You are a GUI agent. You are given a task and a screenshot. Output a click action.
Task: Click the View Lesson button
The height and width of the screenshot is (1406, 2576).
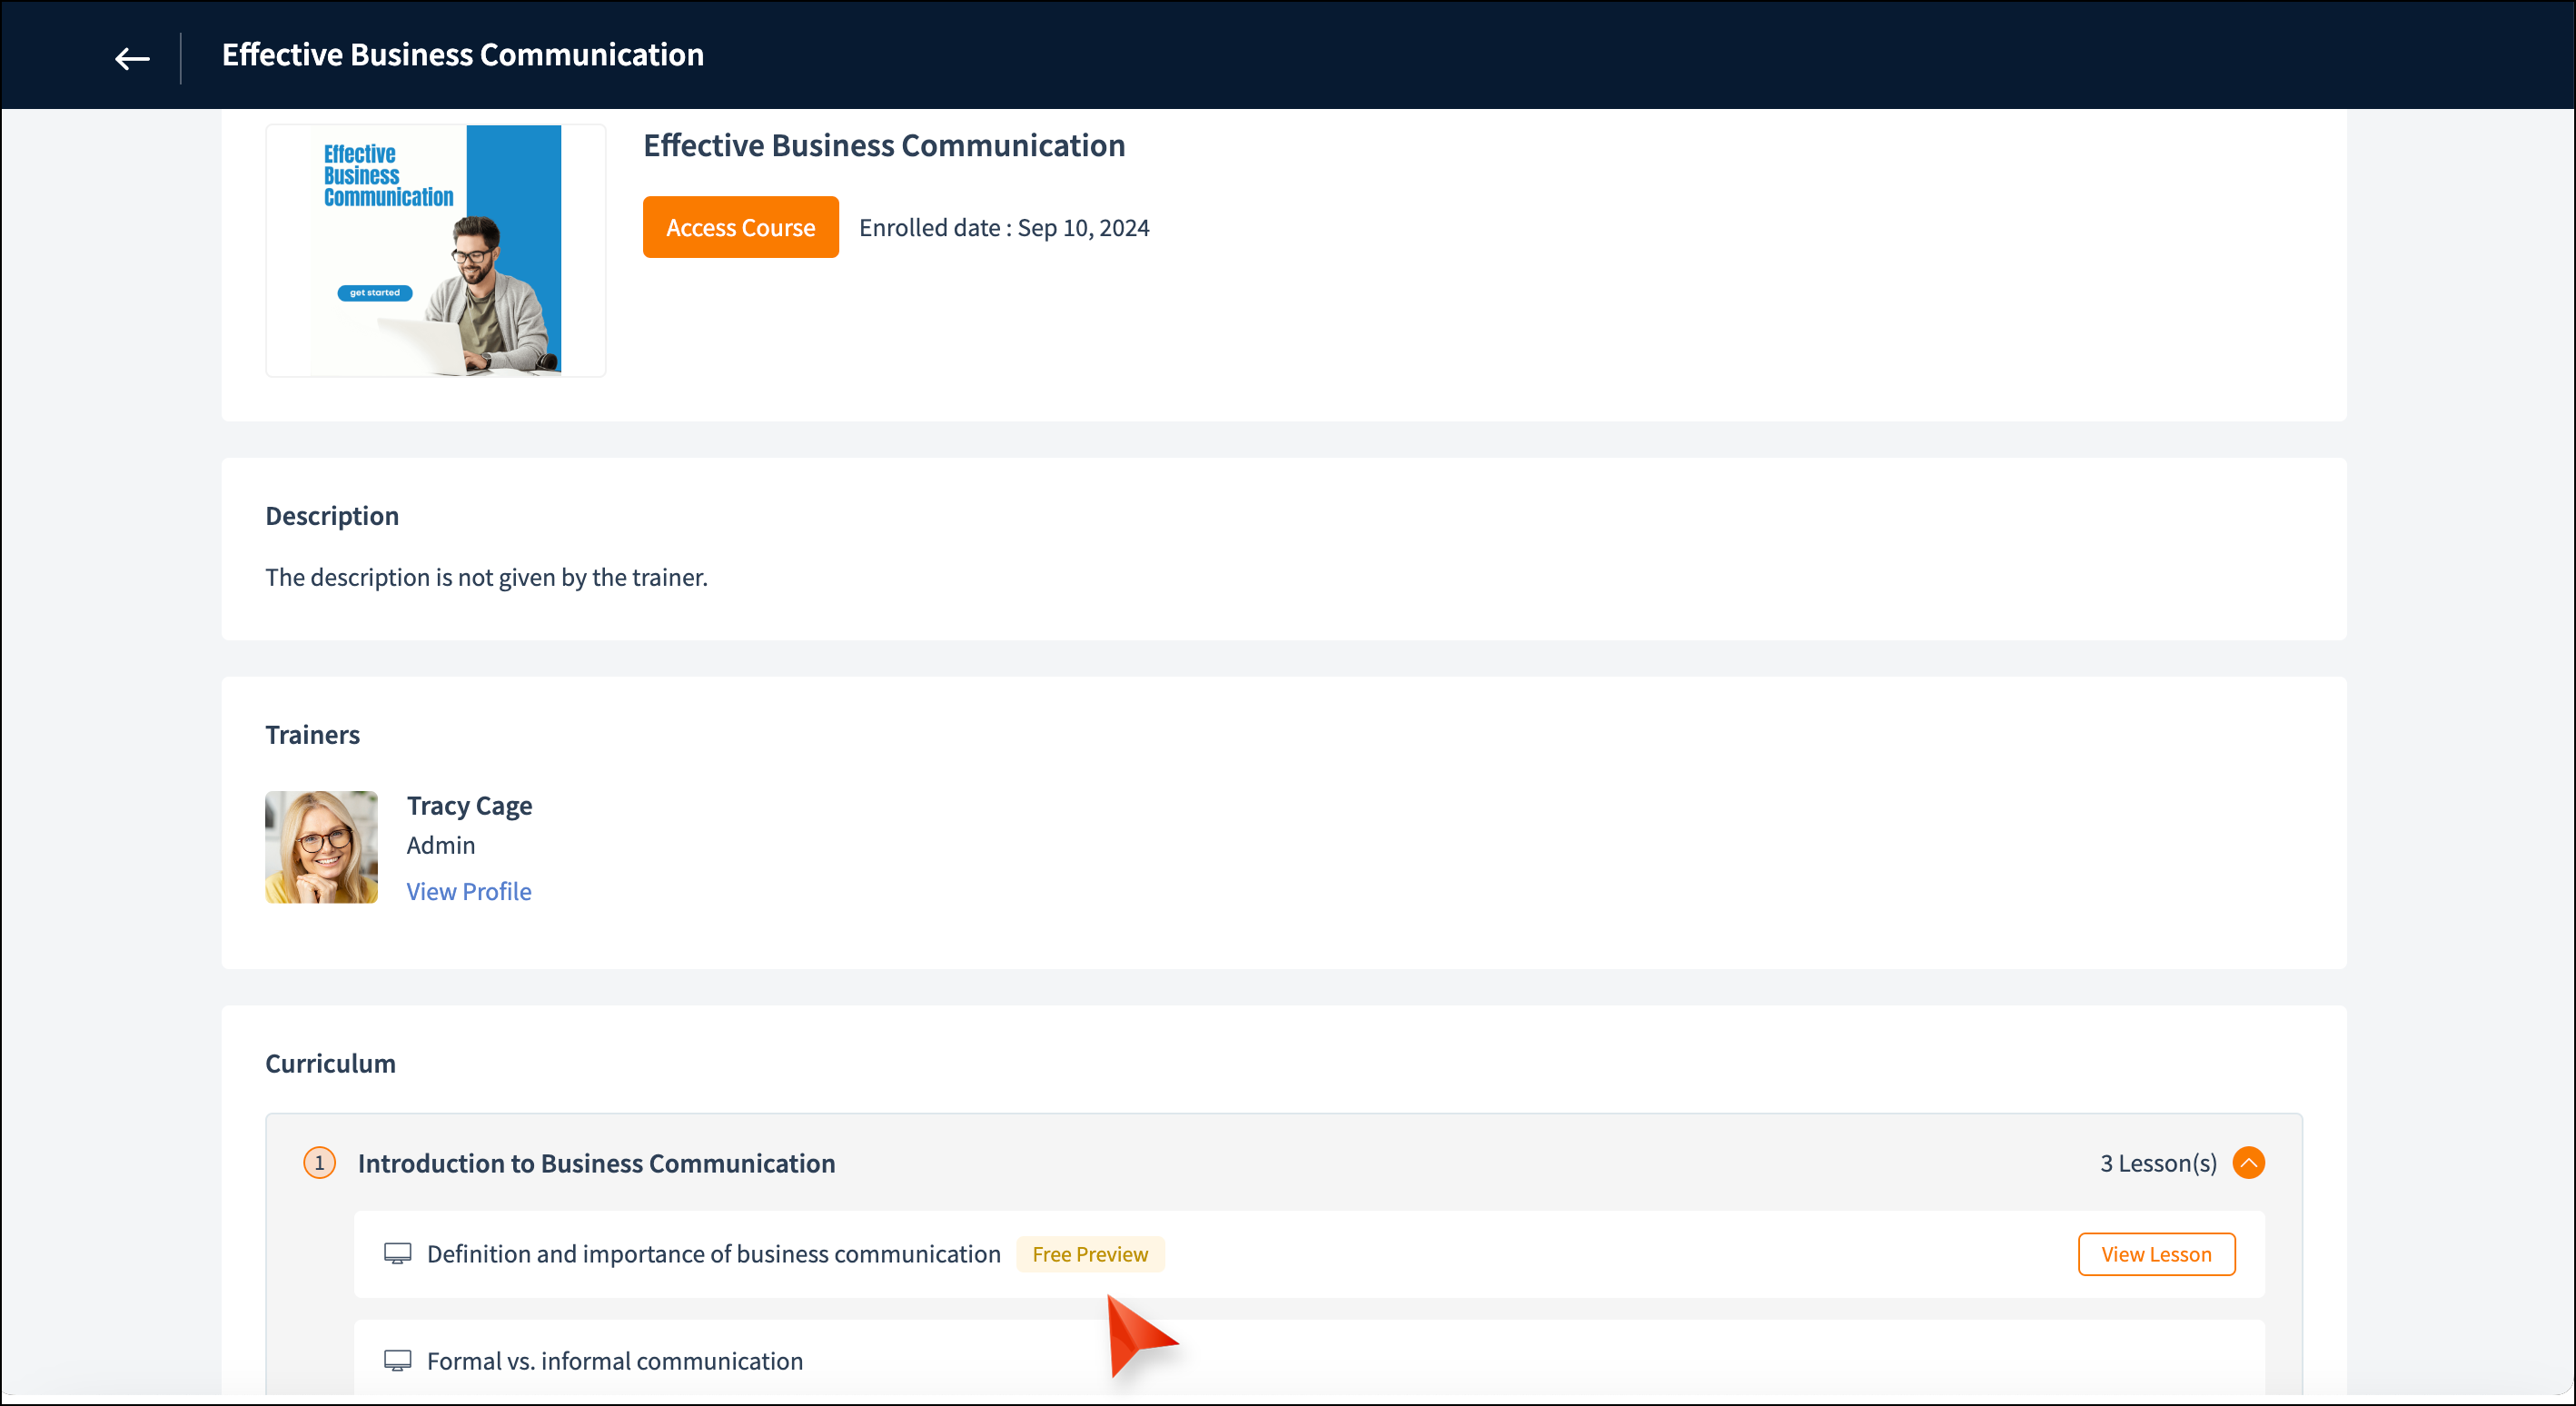coord(2155,1254)
